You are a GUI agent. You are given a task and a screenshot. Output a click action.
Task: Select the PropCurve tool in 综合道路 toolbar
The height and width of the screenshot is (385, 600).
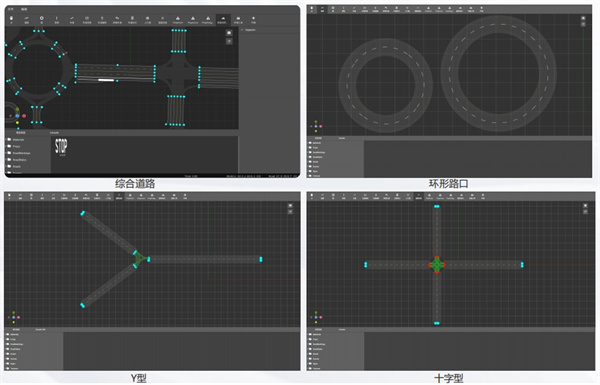tap(192, 20)
